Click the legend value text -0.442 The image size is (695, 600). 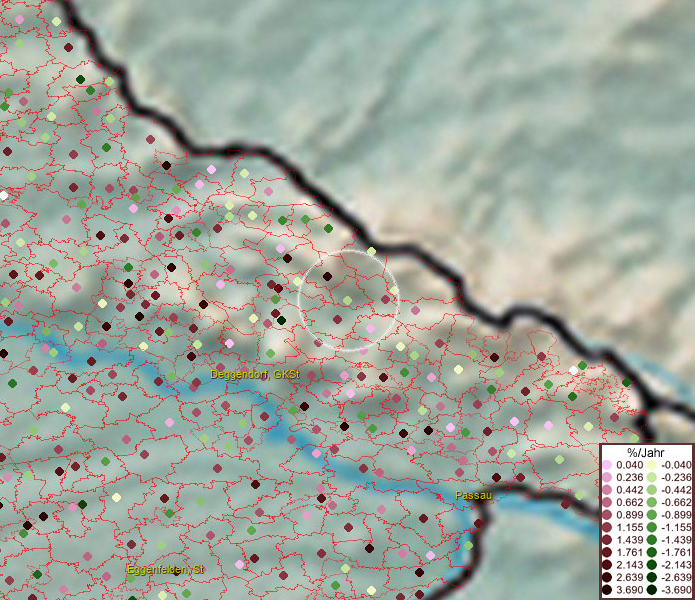(676, 490)
